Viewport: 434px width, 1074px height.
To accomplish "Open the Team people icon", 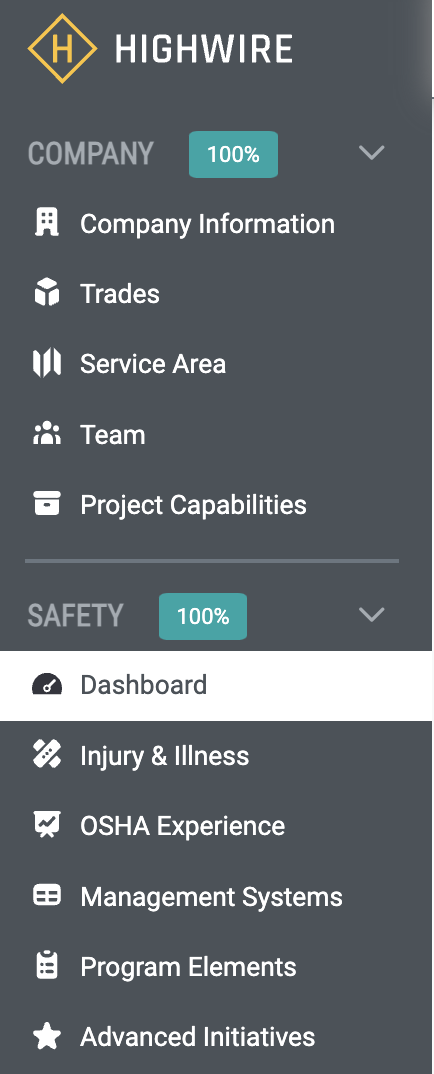I will tap(47, 434).
